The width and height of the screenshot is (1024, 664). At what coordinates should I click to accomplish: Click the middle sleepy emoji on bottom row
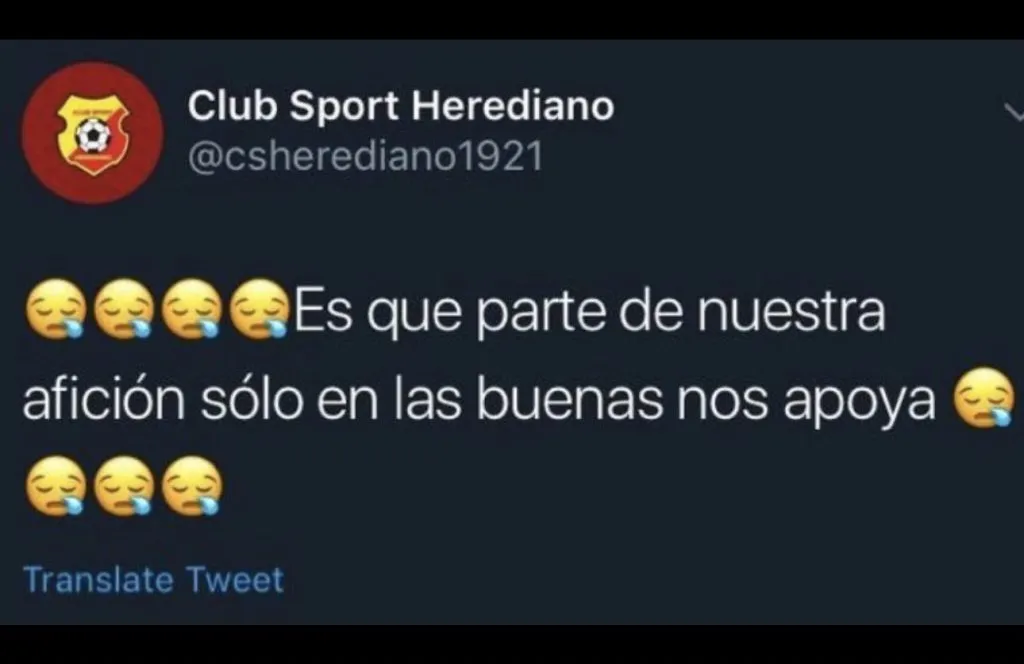point(124,486)
